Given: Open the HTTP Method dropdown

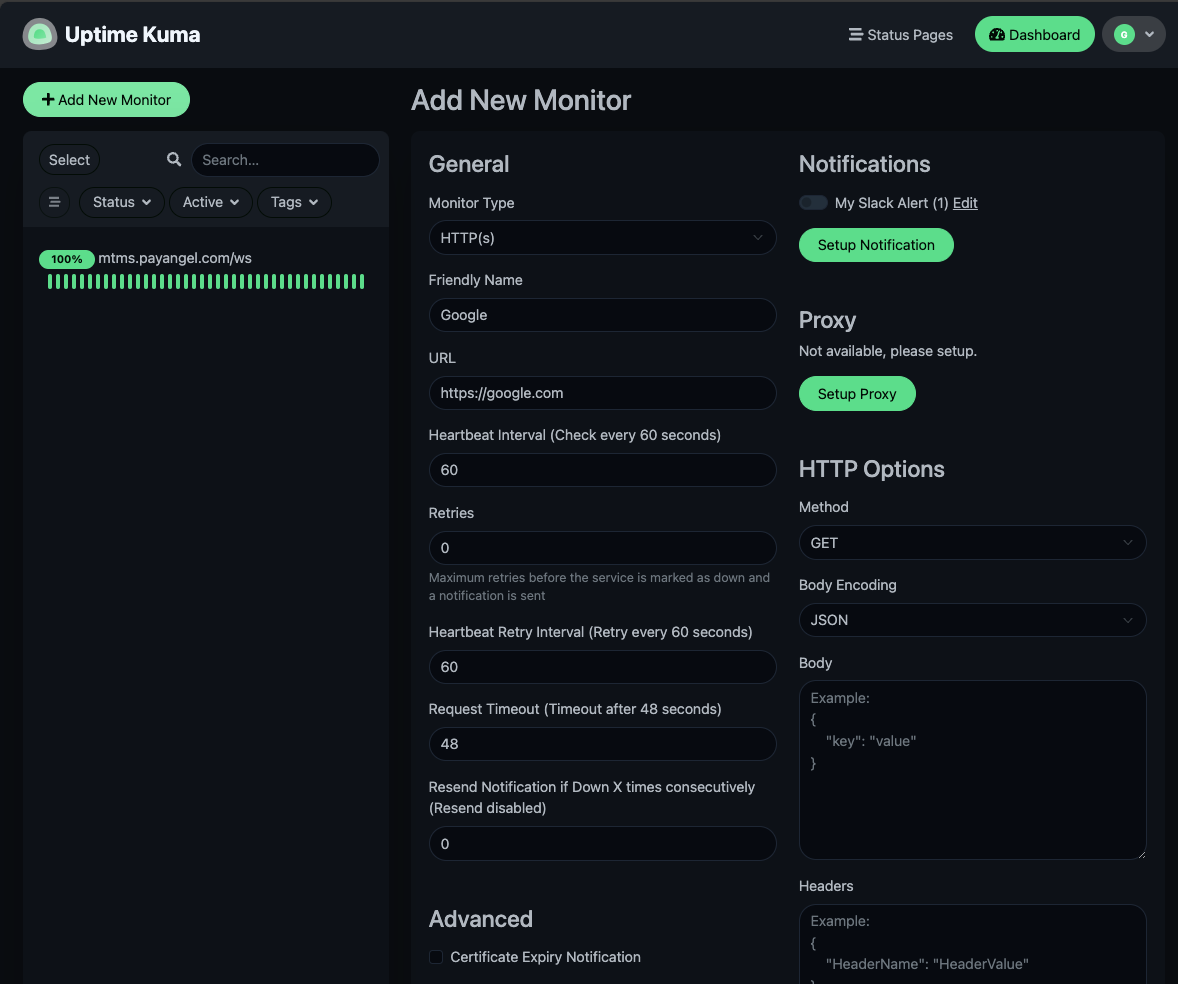Looking at the screenshot, I should click(x=972, y=543).
